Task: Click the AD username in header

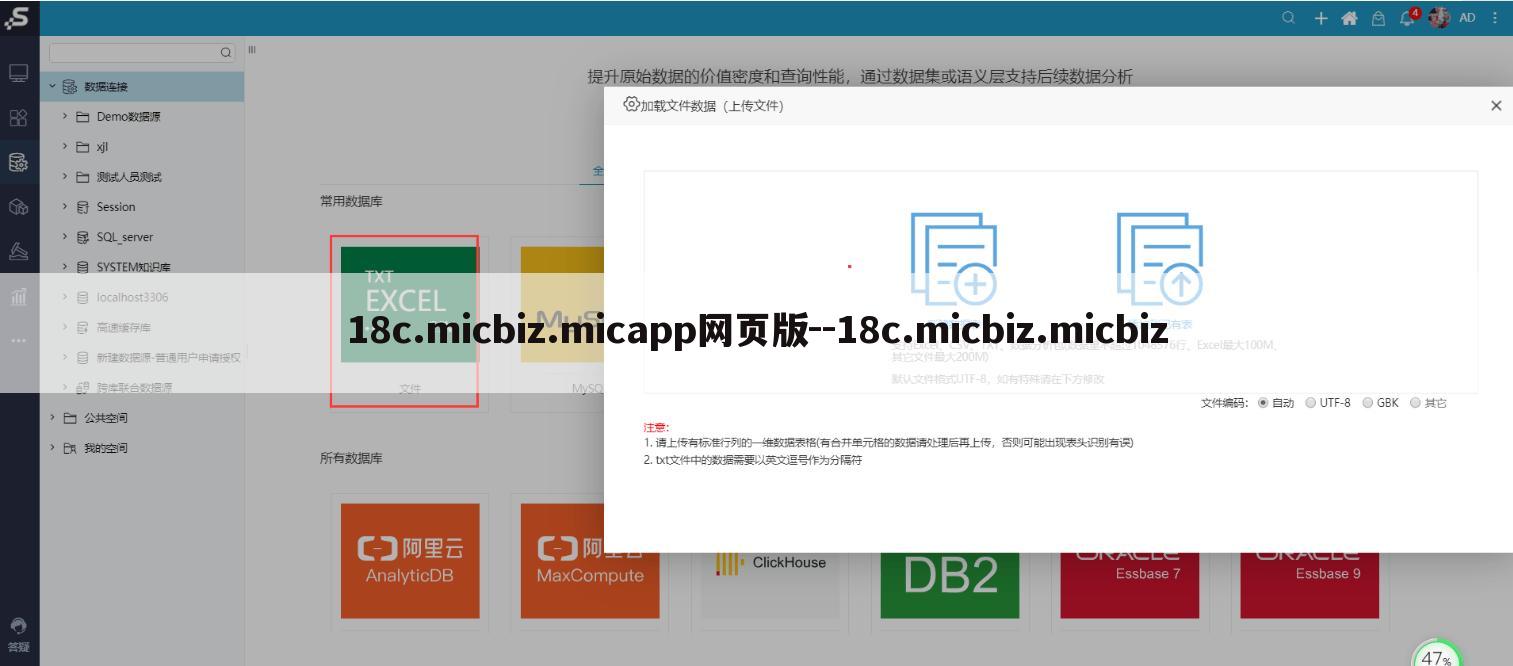Action: pyautogui.click(x=1467, y=18)
